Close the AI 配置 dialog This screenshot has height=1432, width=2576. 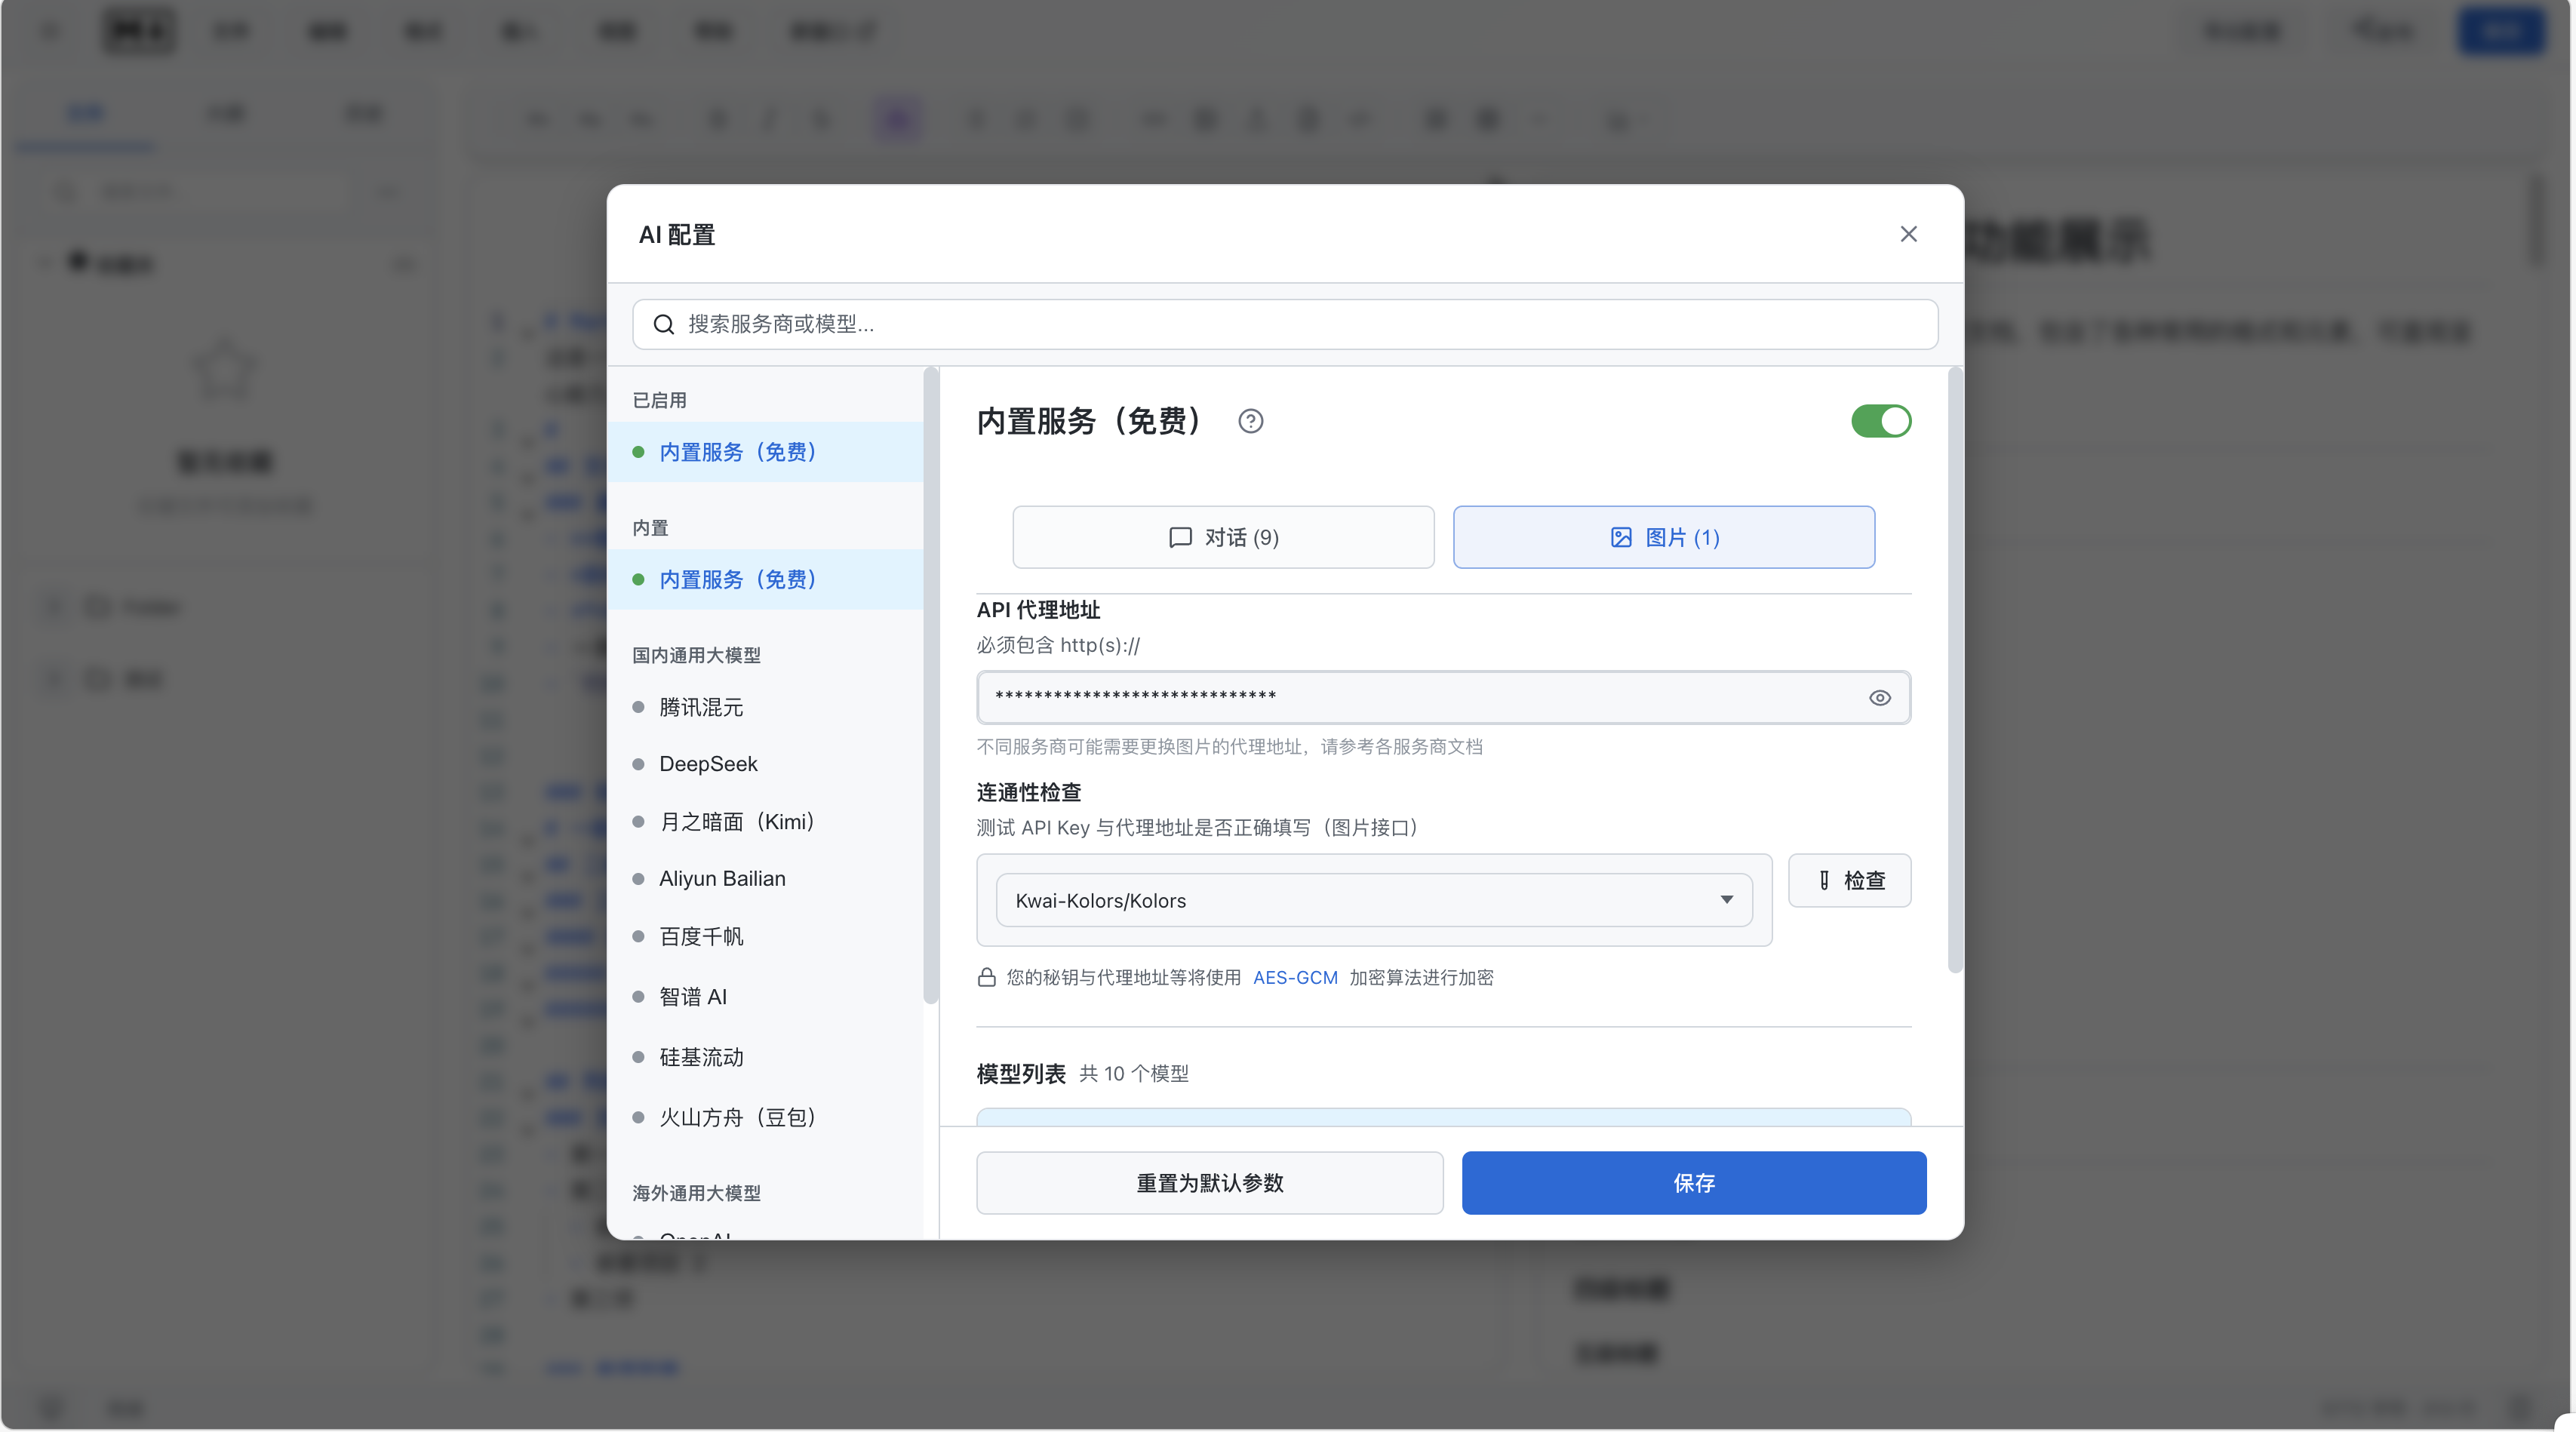click(1908, 234)
